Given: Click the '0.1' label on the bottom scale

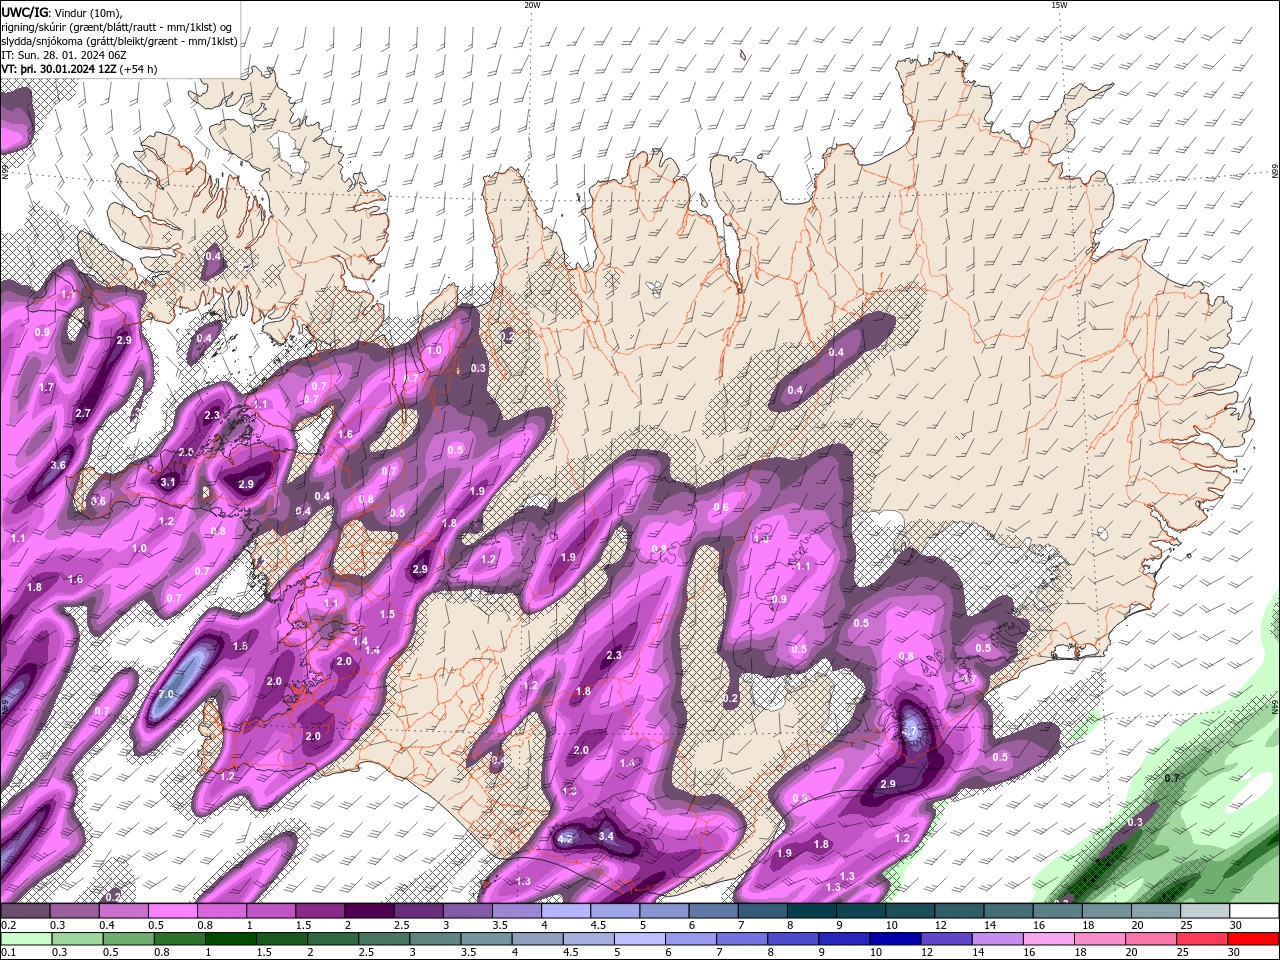Looking at the screenshot, I should coord(8,953).
